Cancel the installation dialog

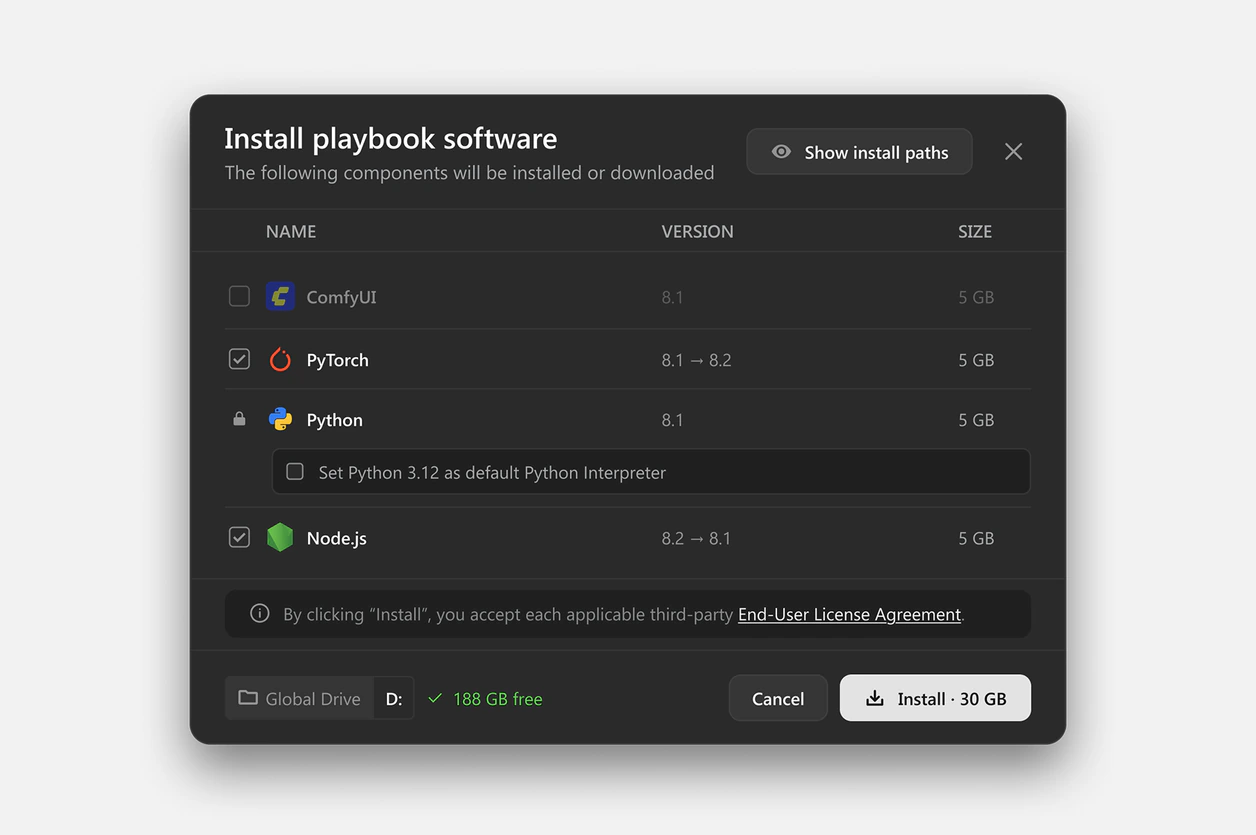tap(778, 698)
